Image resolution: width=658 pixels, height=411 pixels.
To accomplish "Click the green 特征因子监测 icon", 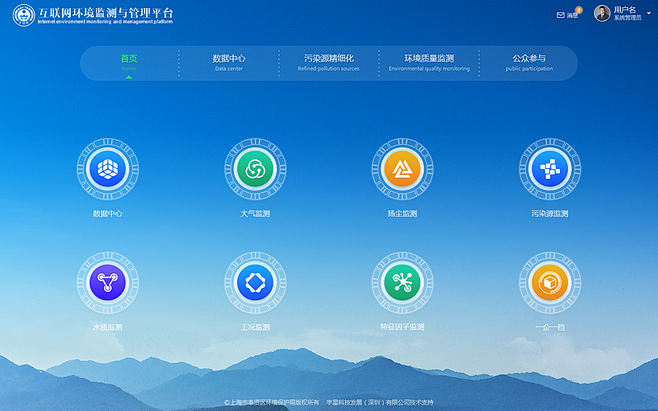I will click(x=401, y=282).
